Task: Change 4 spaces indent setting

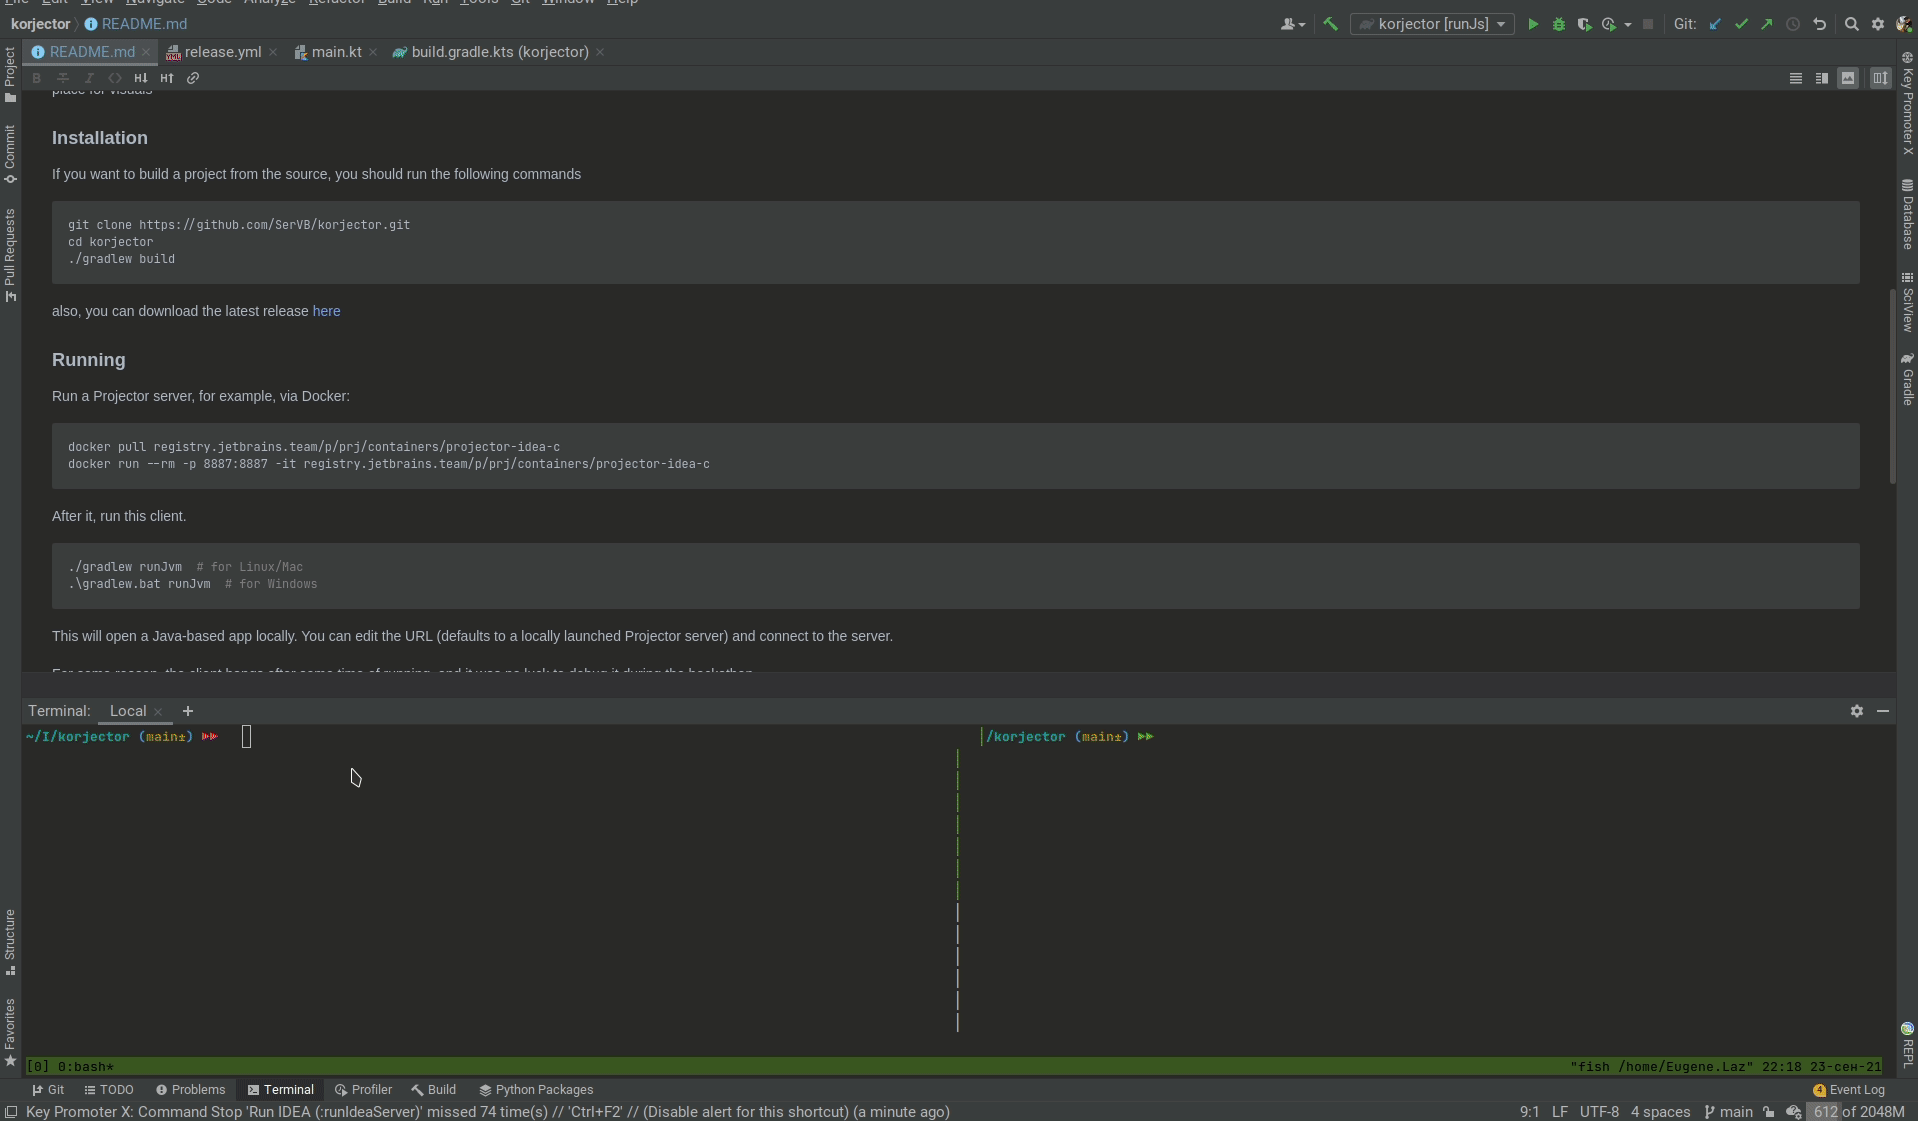Action: [x=1660, y=1112]
